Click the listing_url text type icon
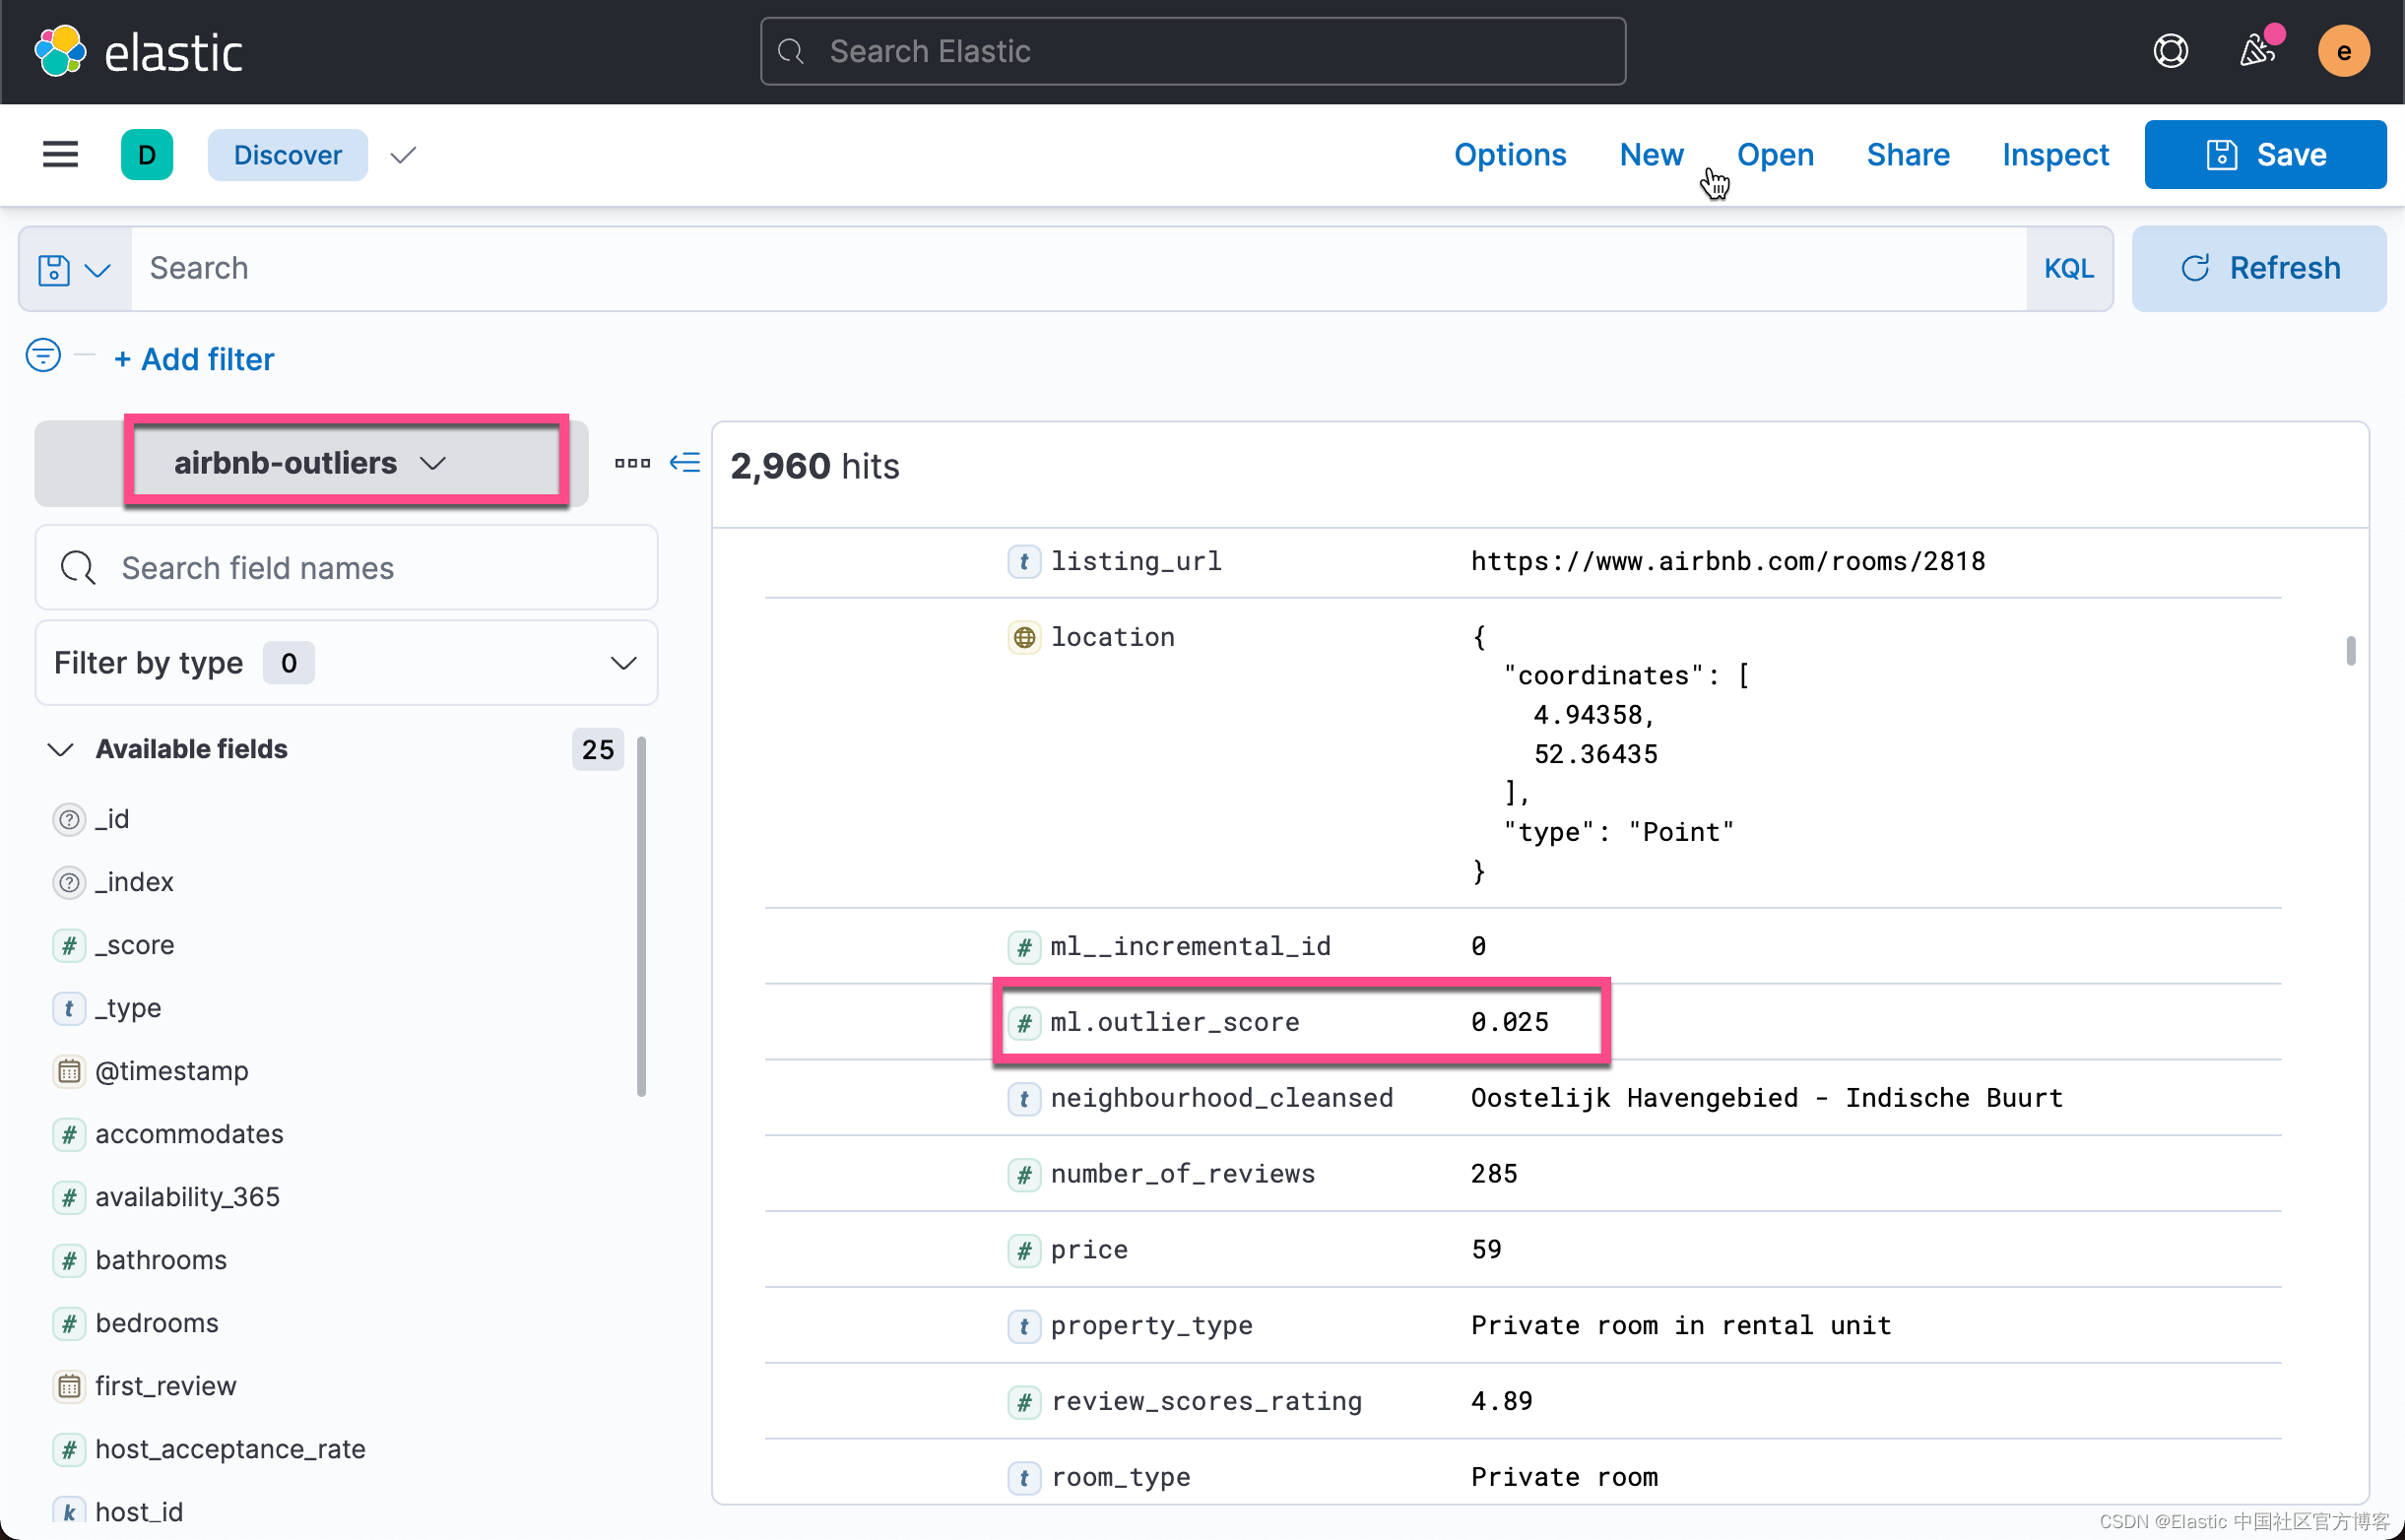Screen dimensions: 2405x1540 tap(1024, 562)
